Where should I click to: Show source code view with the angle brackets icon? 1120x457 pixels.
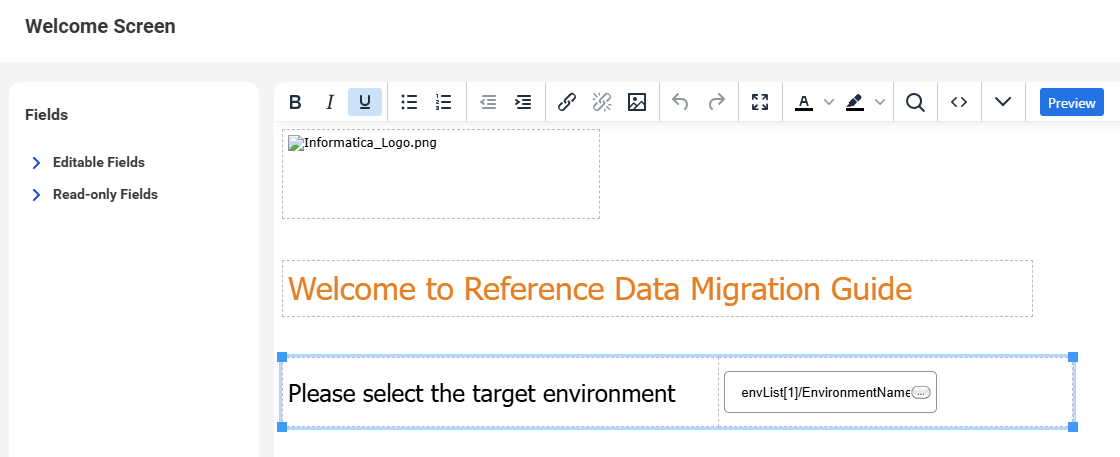click(x=959, y=103)
